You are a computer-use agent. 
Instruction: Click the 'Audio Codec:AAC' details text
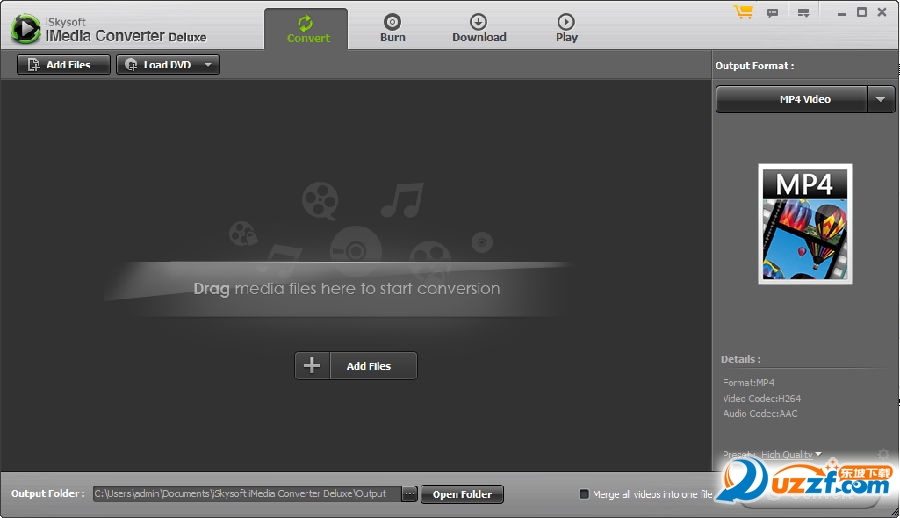pyautogui.click(x=760, y=413)
